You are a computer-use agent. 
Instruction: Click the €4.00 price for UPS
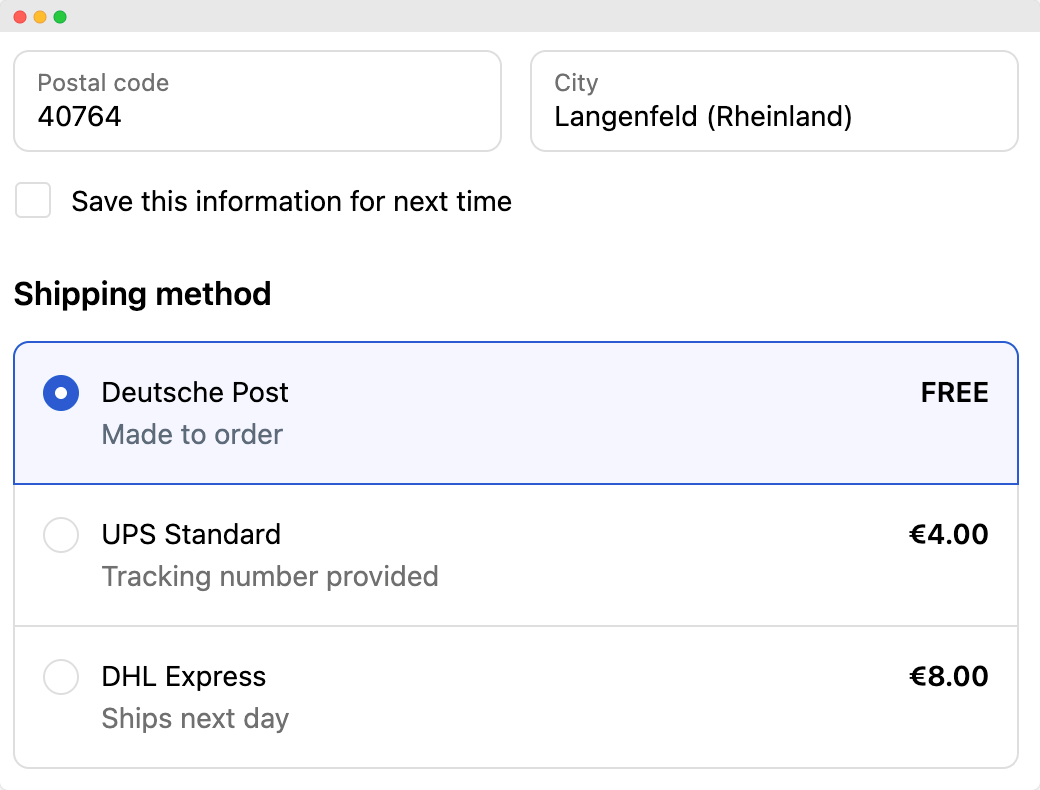coord(948,534)
